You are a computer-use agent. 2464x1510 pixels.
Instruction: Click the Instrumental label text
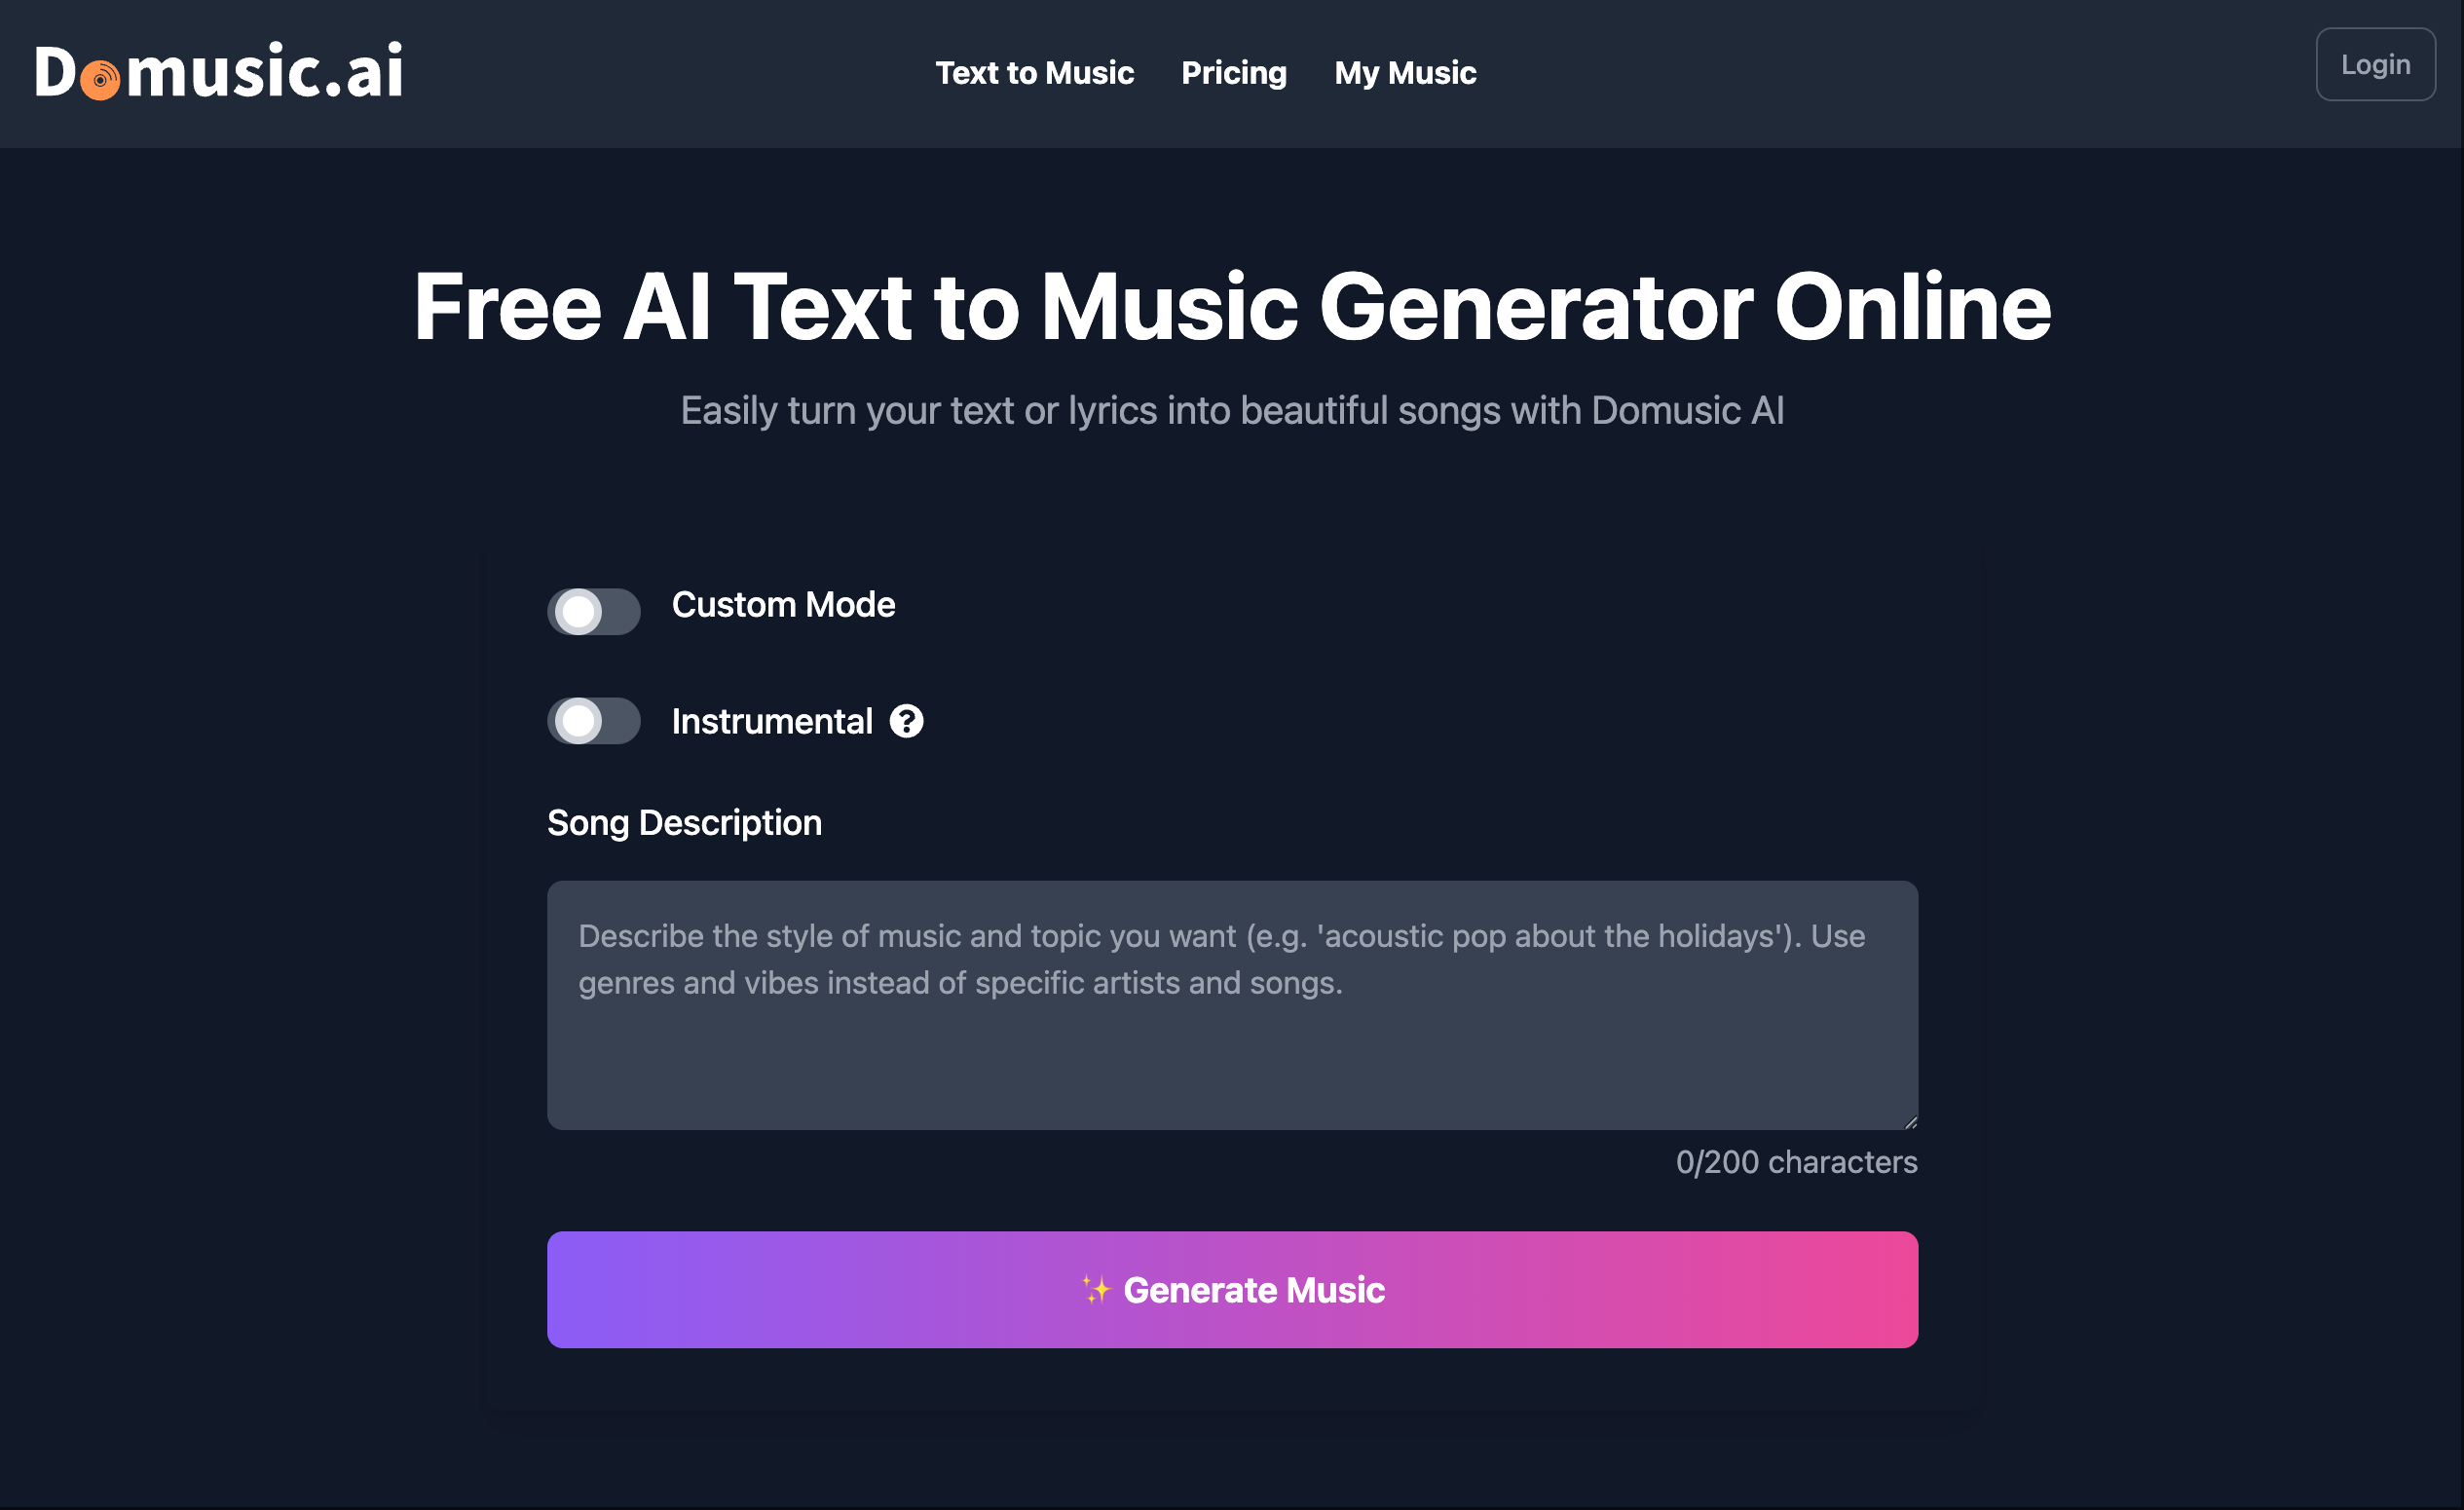pyautogui.click(x=772, y=721)
